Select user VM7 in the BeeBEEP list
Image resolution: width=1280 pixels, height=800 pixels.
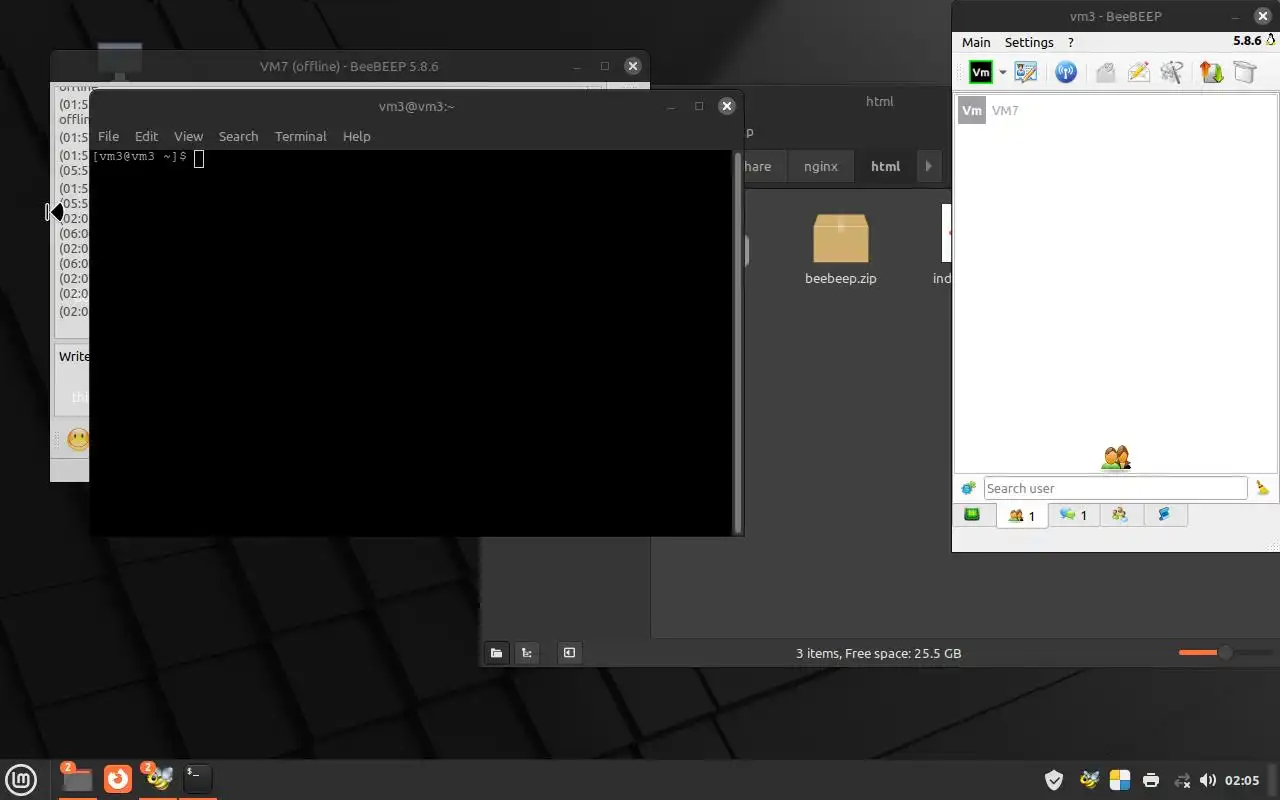(x=1115, y=110)
